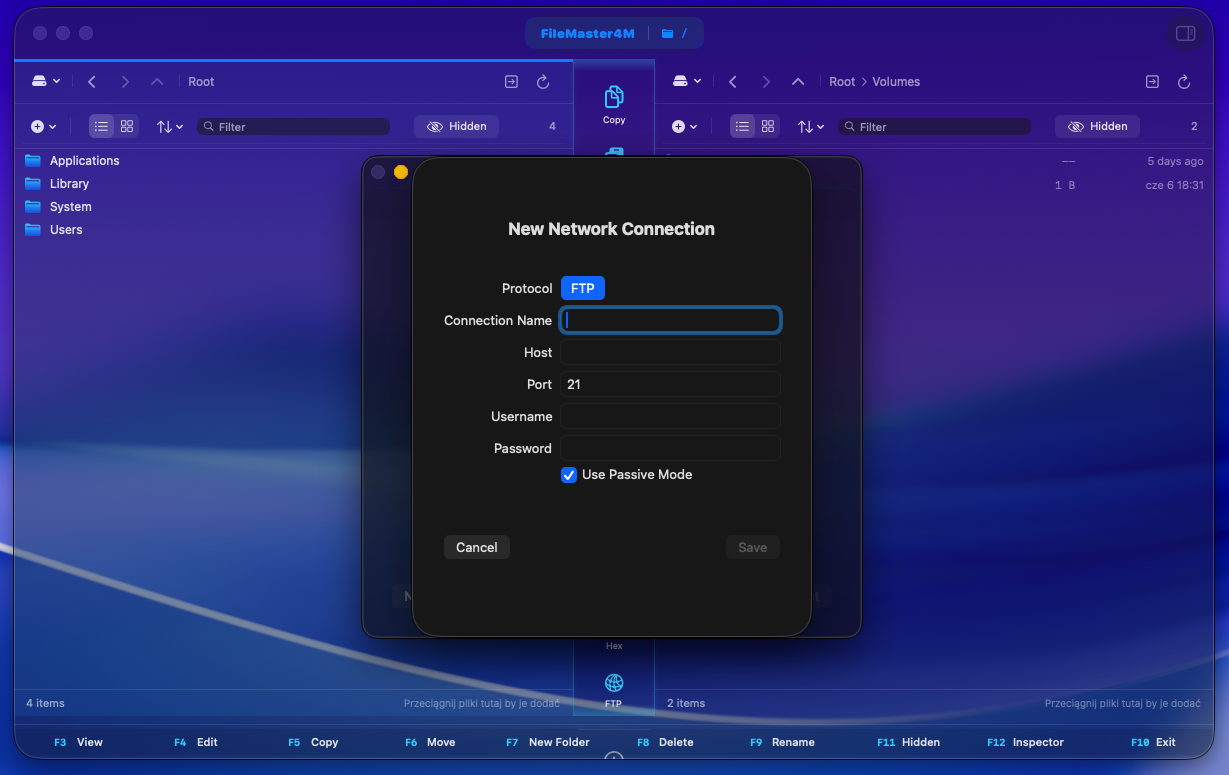The width and height of the screenshot is (1229, 775).
Task: Open the right pane drive selector dropdown
Action: point(687,82)
